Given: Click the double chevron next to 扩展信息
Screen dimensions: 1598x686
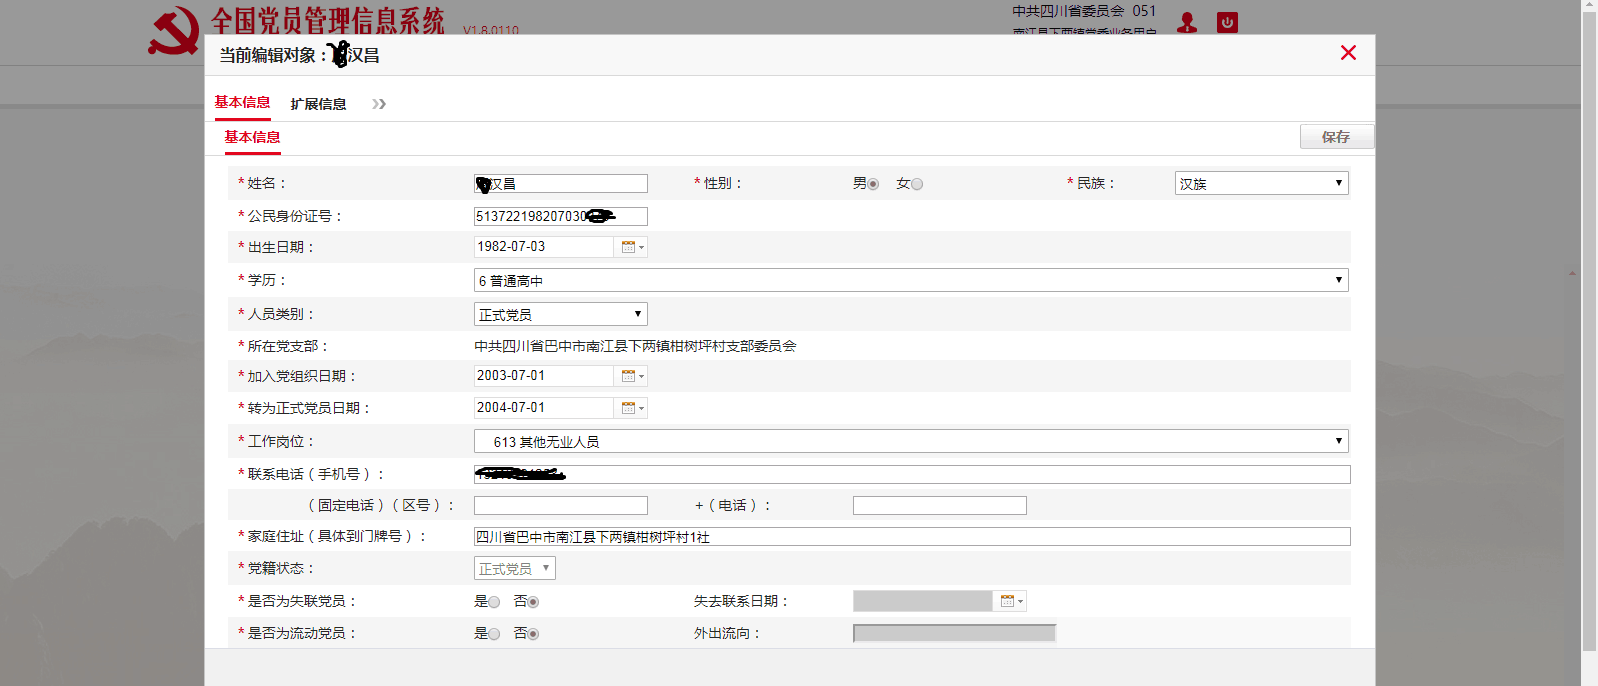Looking at the screenshot, I should pos(379,104).
